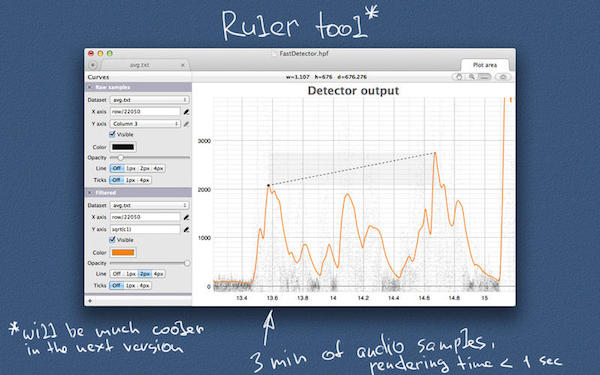
Task: Select the hand pan tool
Action: pyautogui.click(x=458, y=77)
